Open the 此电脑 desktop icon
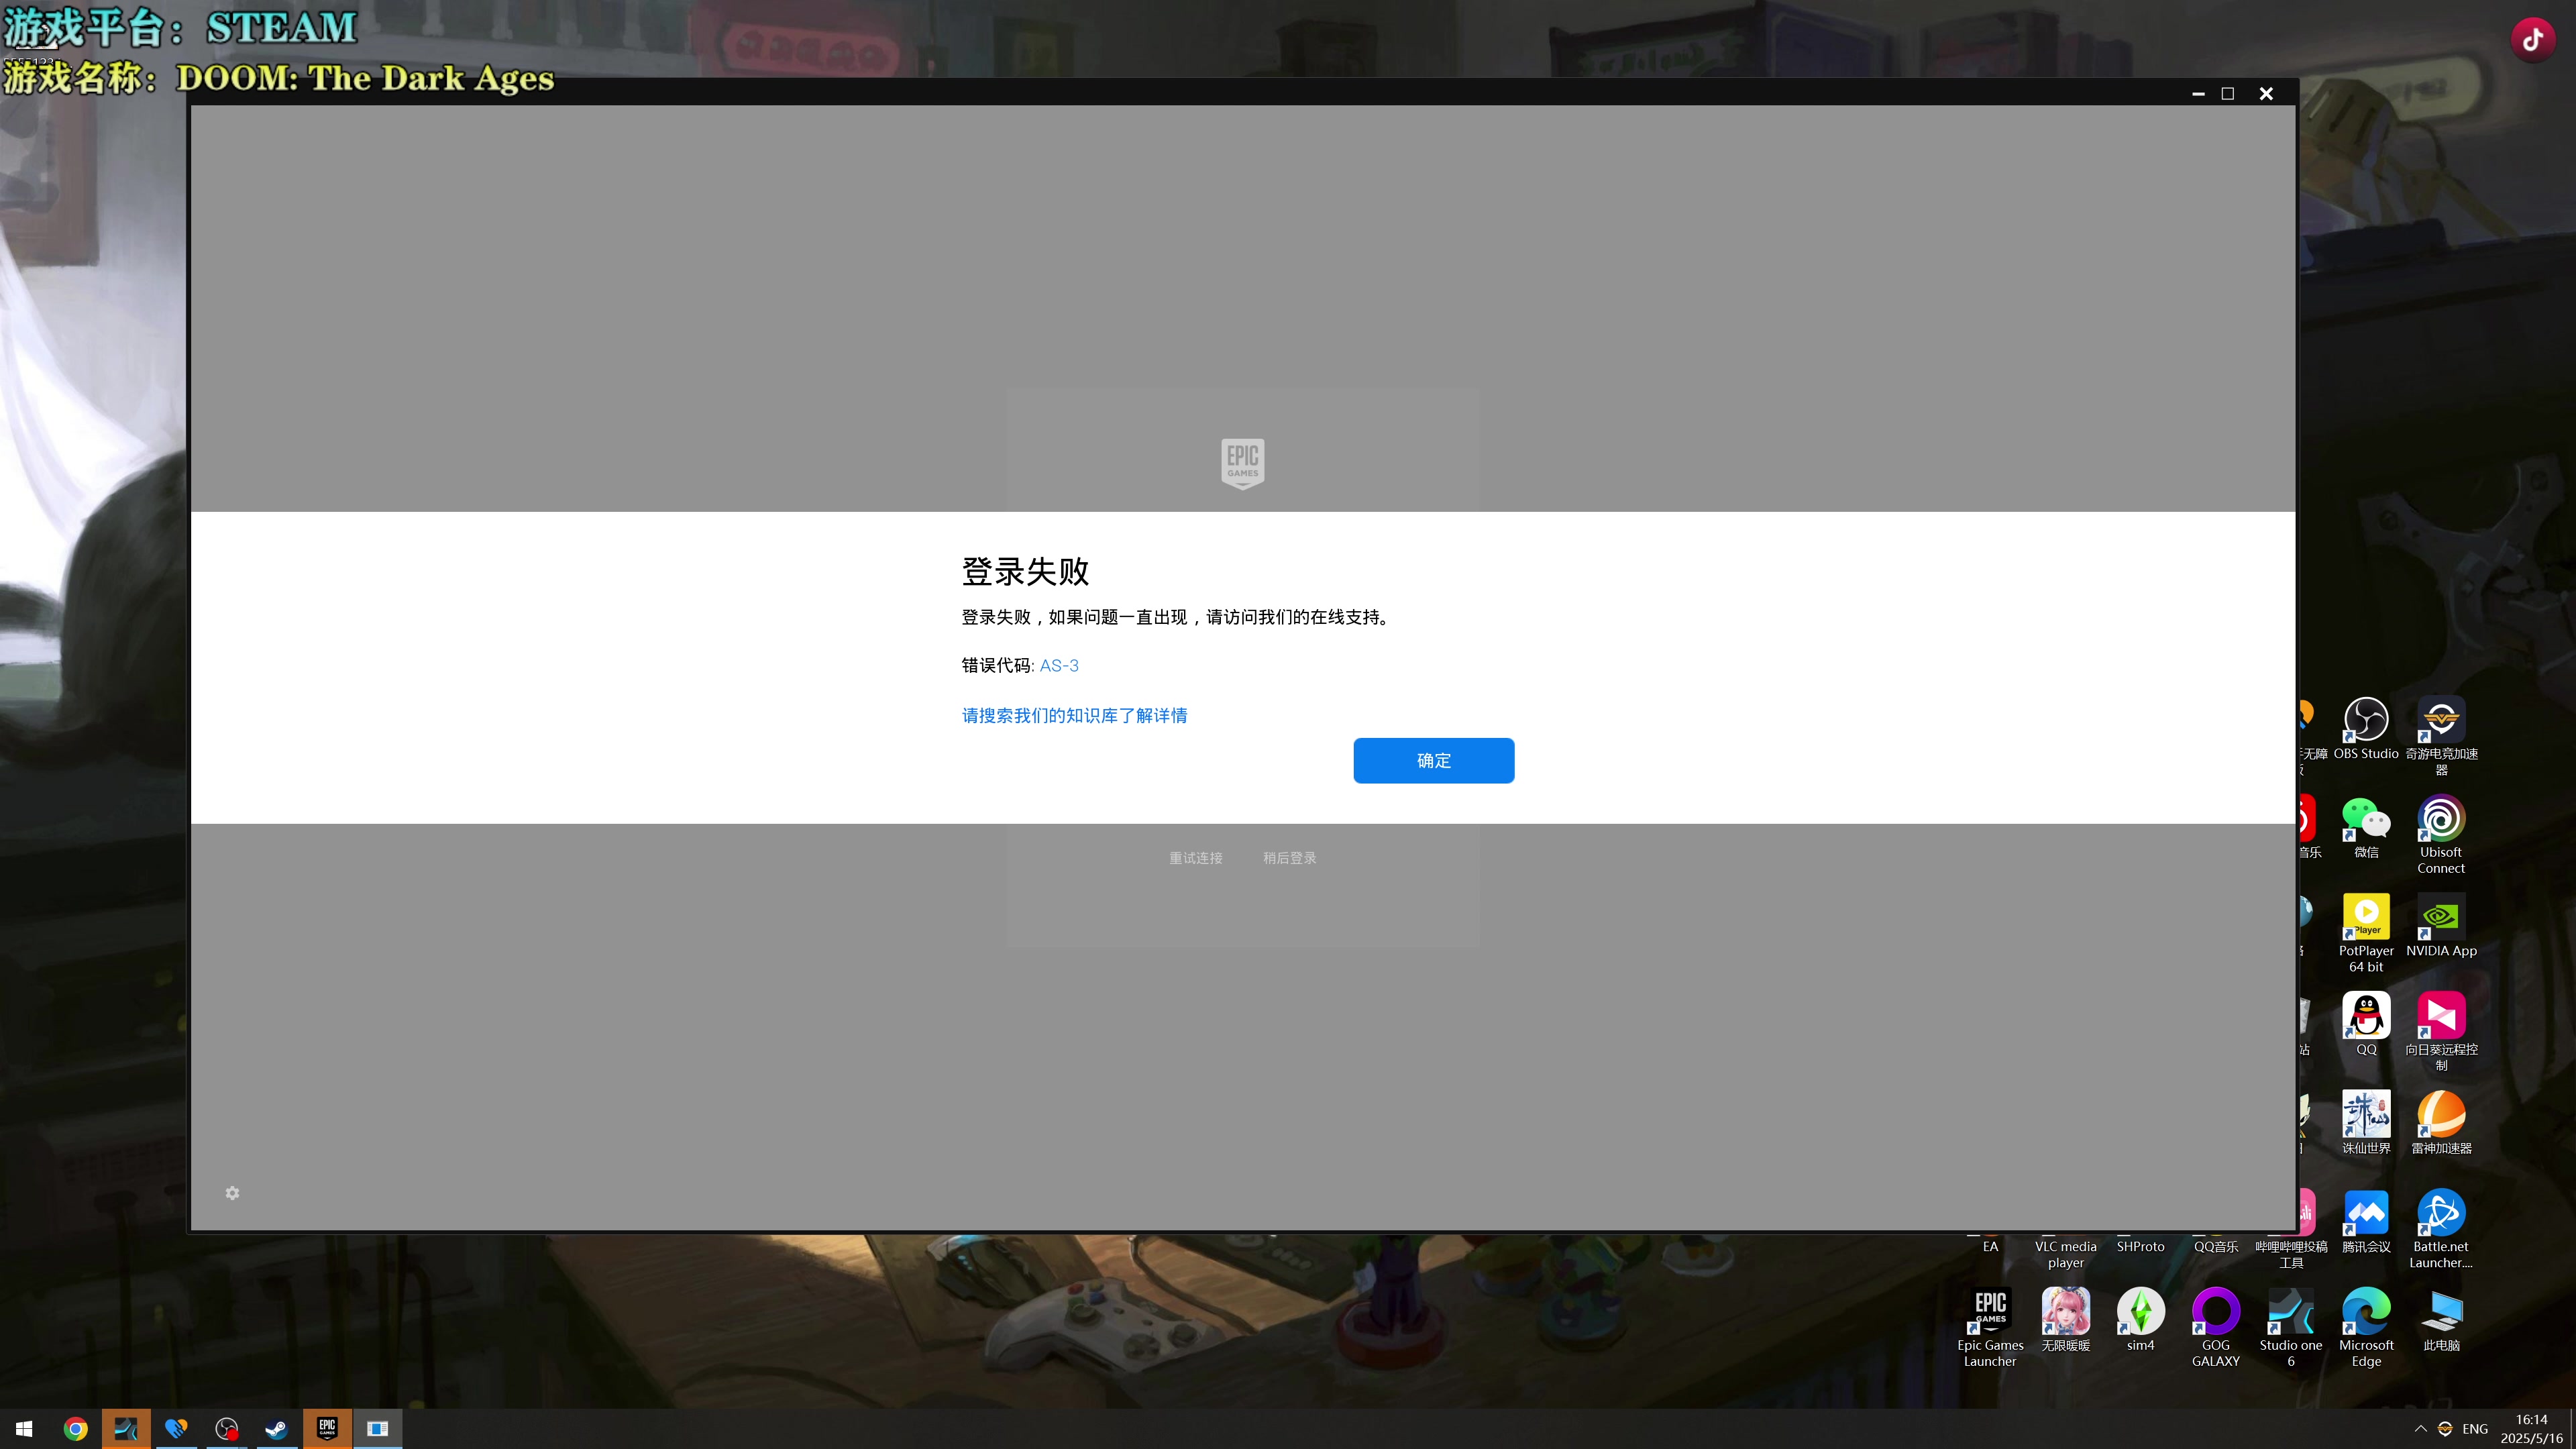This screenshot has width=2576, height=1449. point(2441,1320)
